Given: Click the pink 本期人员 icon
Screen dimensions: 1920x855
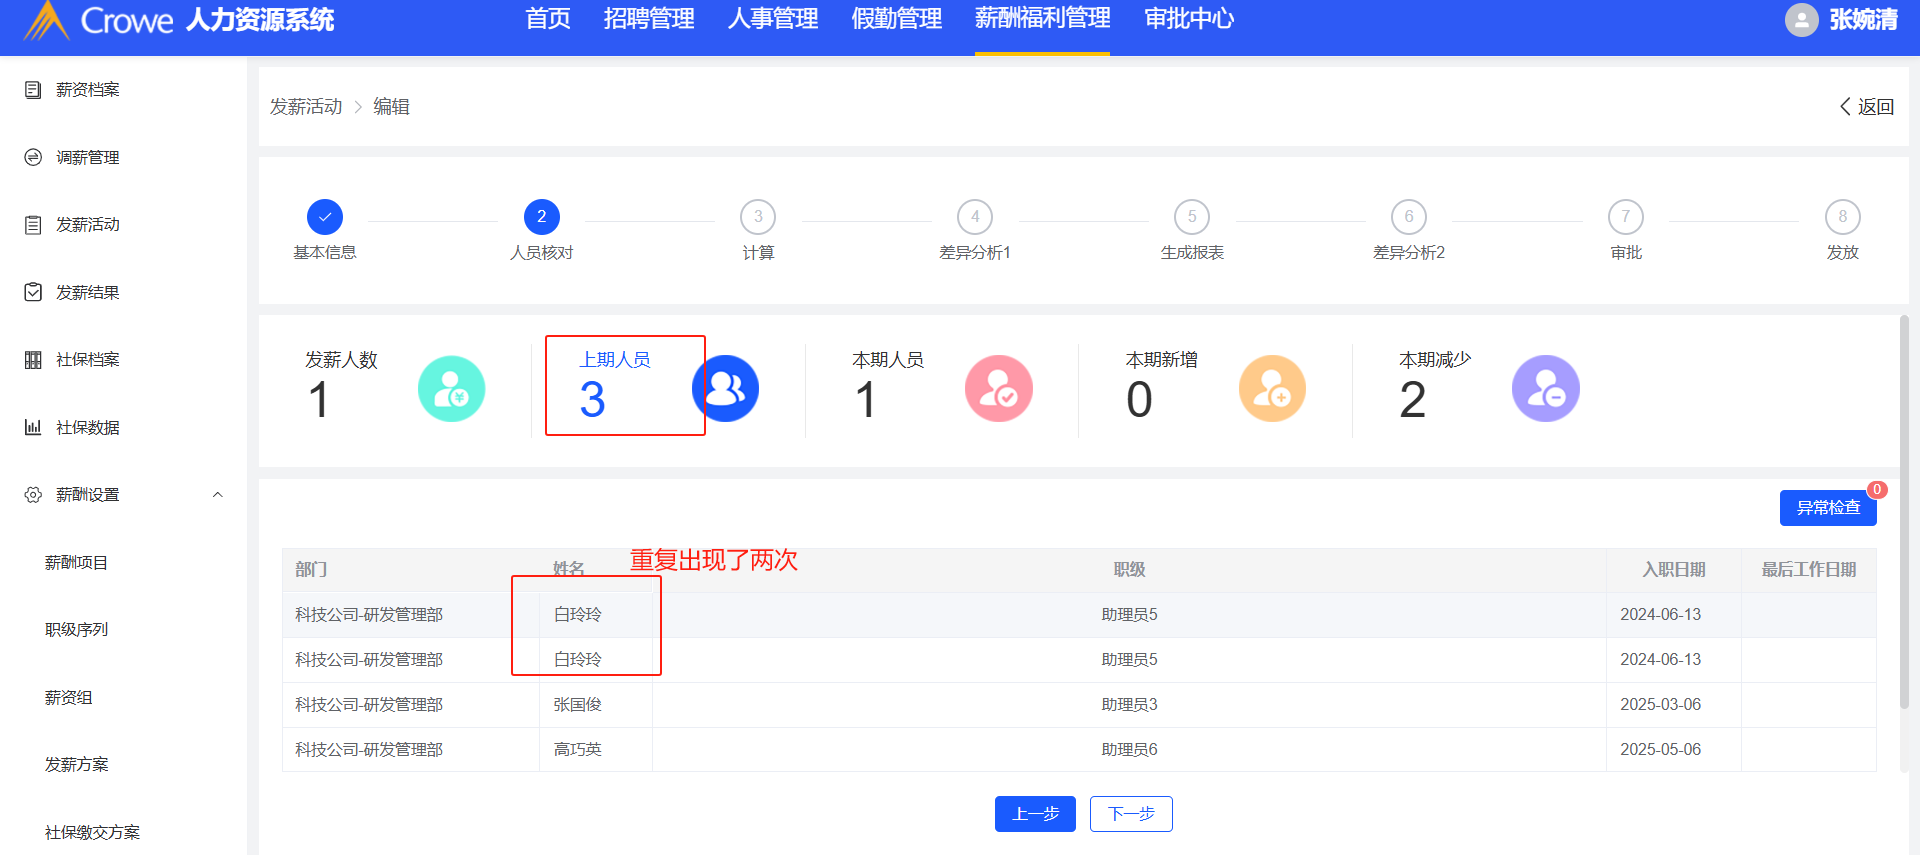Looking at the screenshot, I should (x=998, y=389).
